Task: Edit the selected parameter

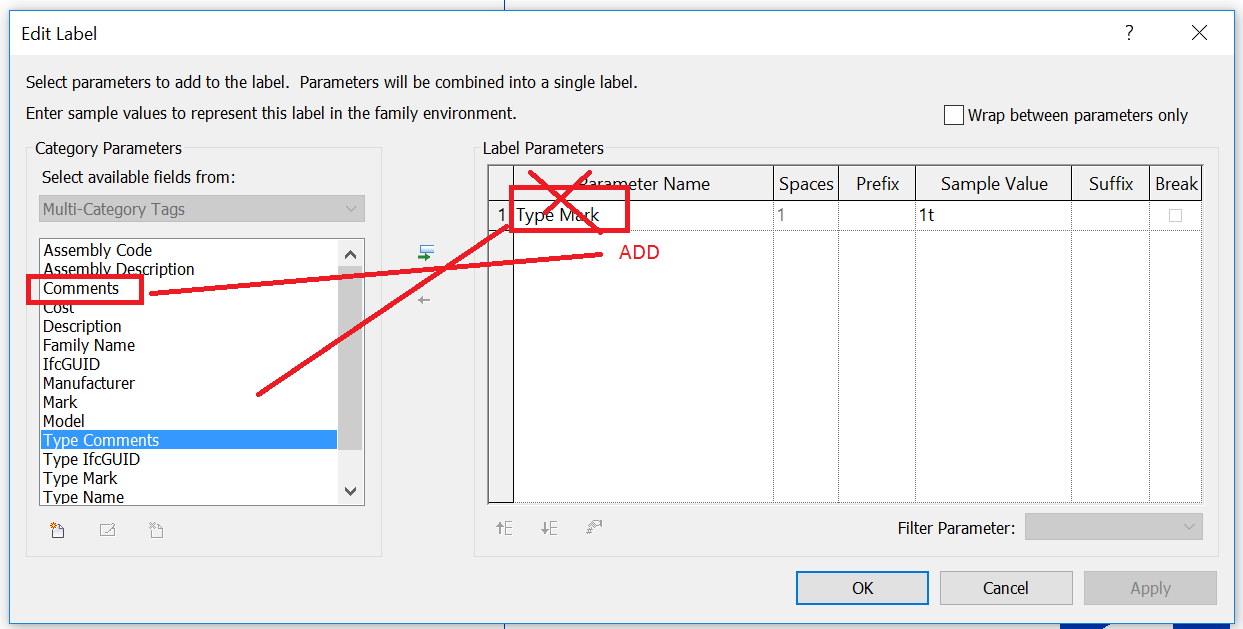Action: point(107,529)
